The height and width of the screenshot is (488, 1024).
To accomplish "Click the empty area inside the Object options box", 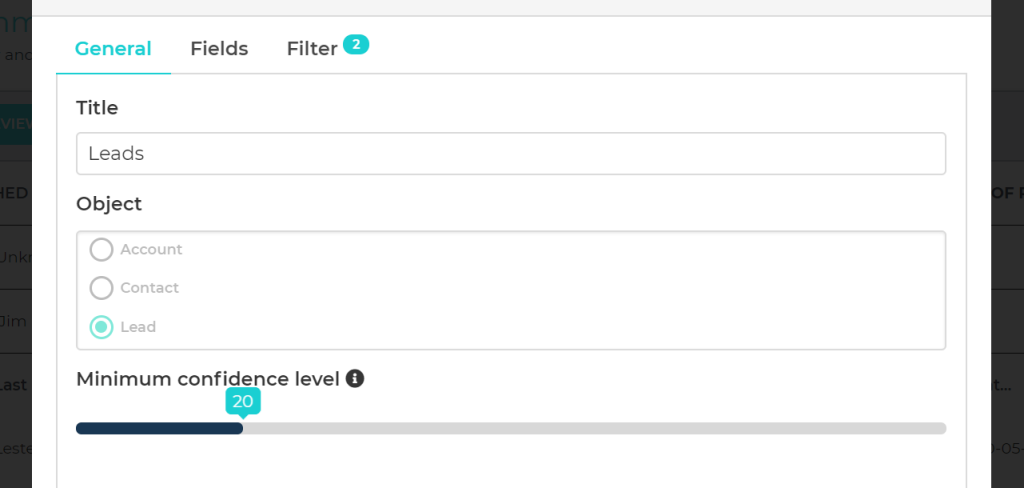I will pos(600,290).
